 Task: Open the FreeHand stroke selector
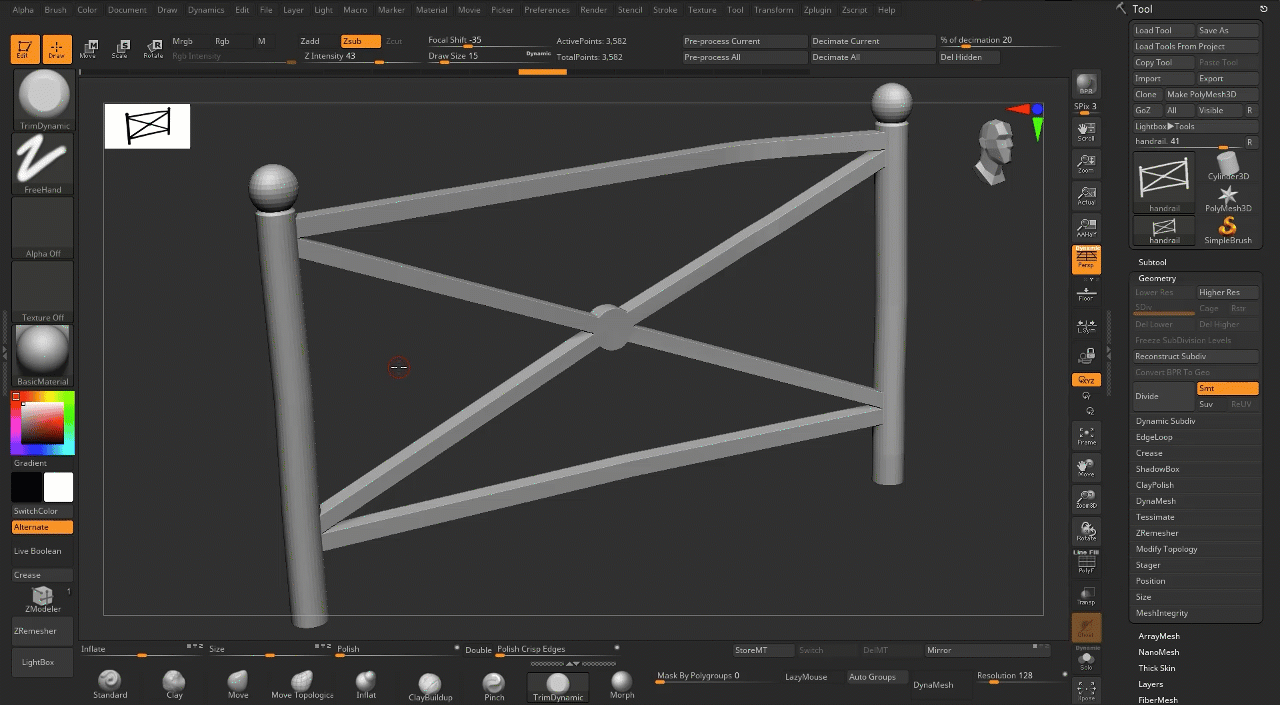point(43,165)
